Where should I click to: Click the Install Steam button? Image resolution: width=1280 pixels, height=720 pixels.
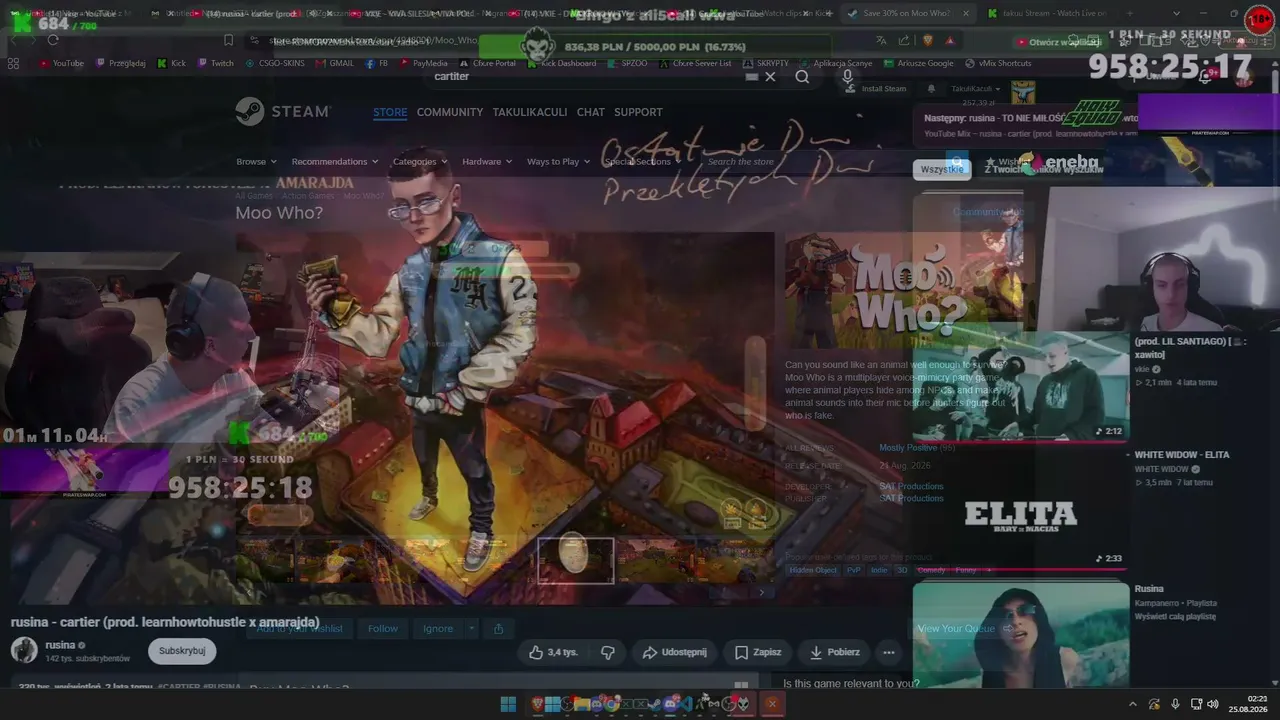pyautogui.click(x=876, y=89)
